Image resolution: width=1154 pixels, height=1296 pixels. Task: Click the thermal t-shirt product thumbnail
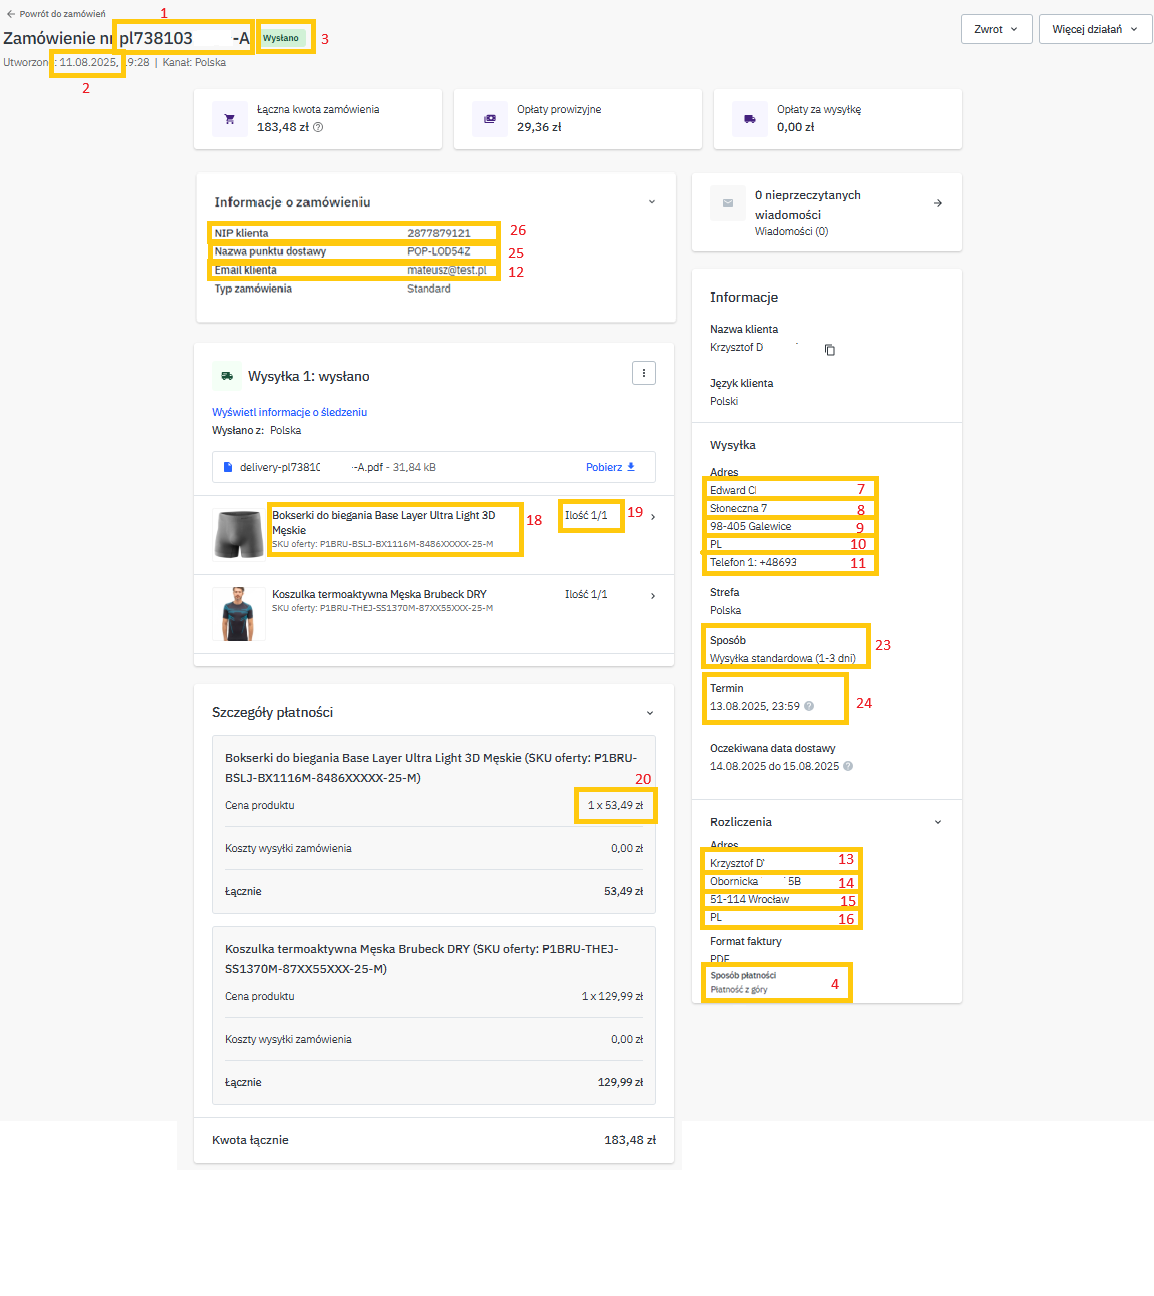pyautogui.click(x=239, y=613)
